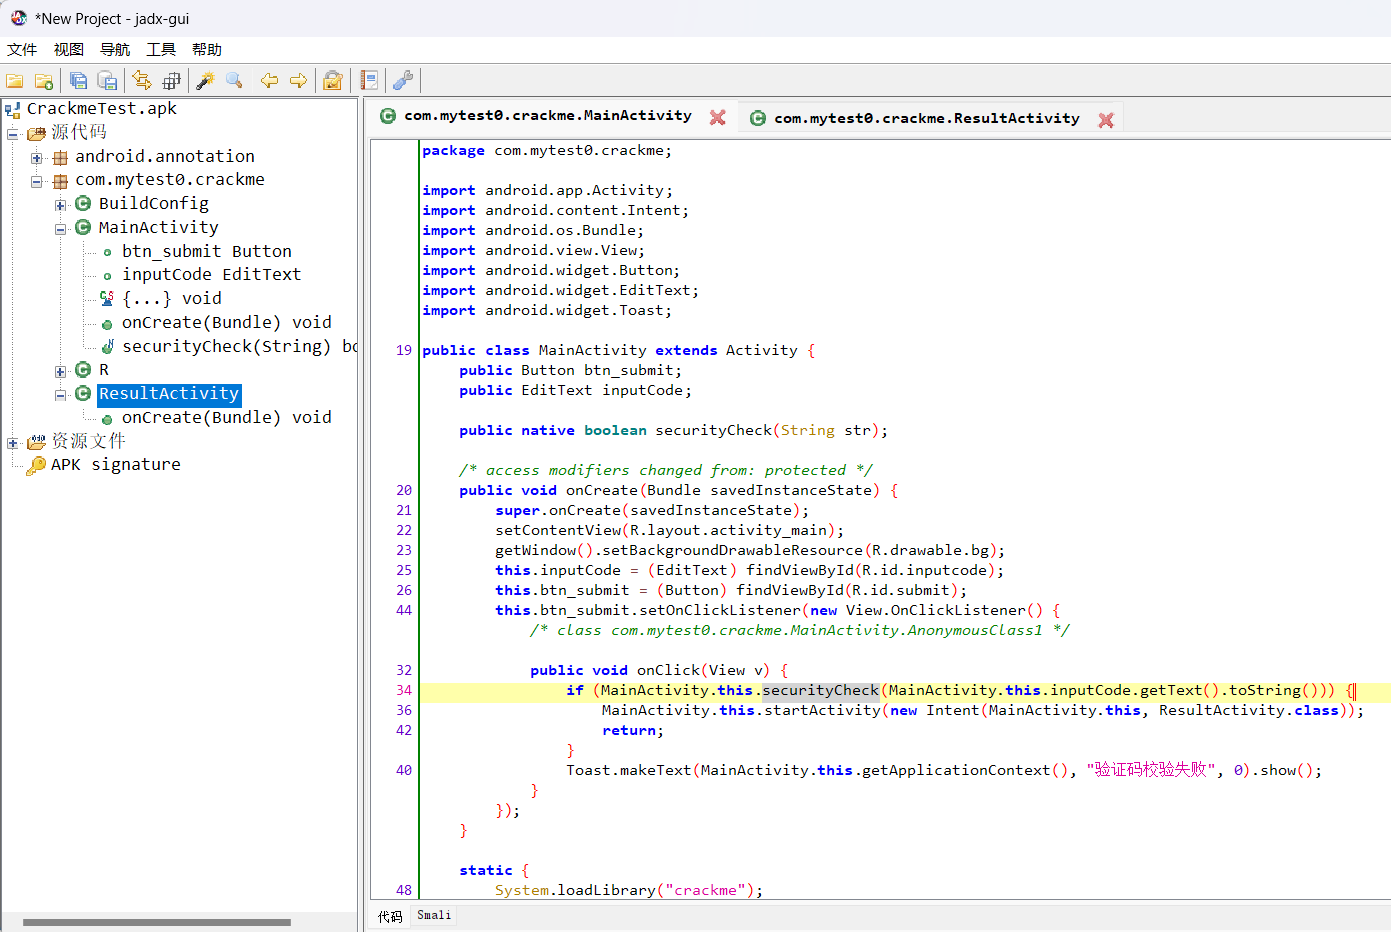Click System.loadLibrary("crackme") line
Screen dimensions: 1392x932
click(x=629, y=890)
